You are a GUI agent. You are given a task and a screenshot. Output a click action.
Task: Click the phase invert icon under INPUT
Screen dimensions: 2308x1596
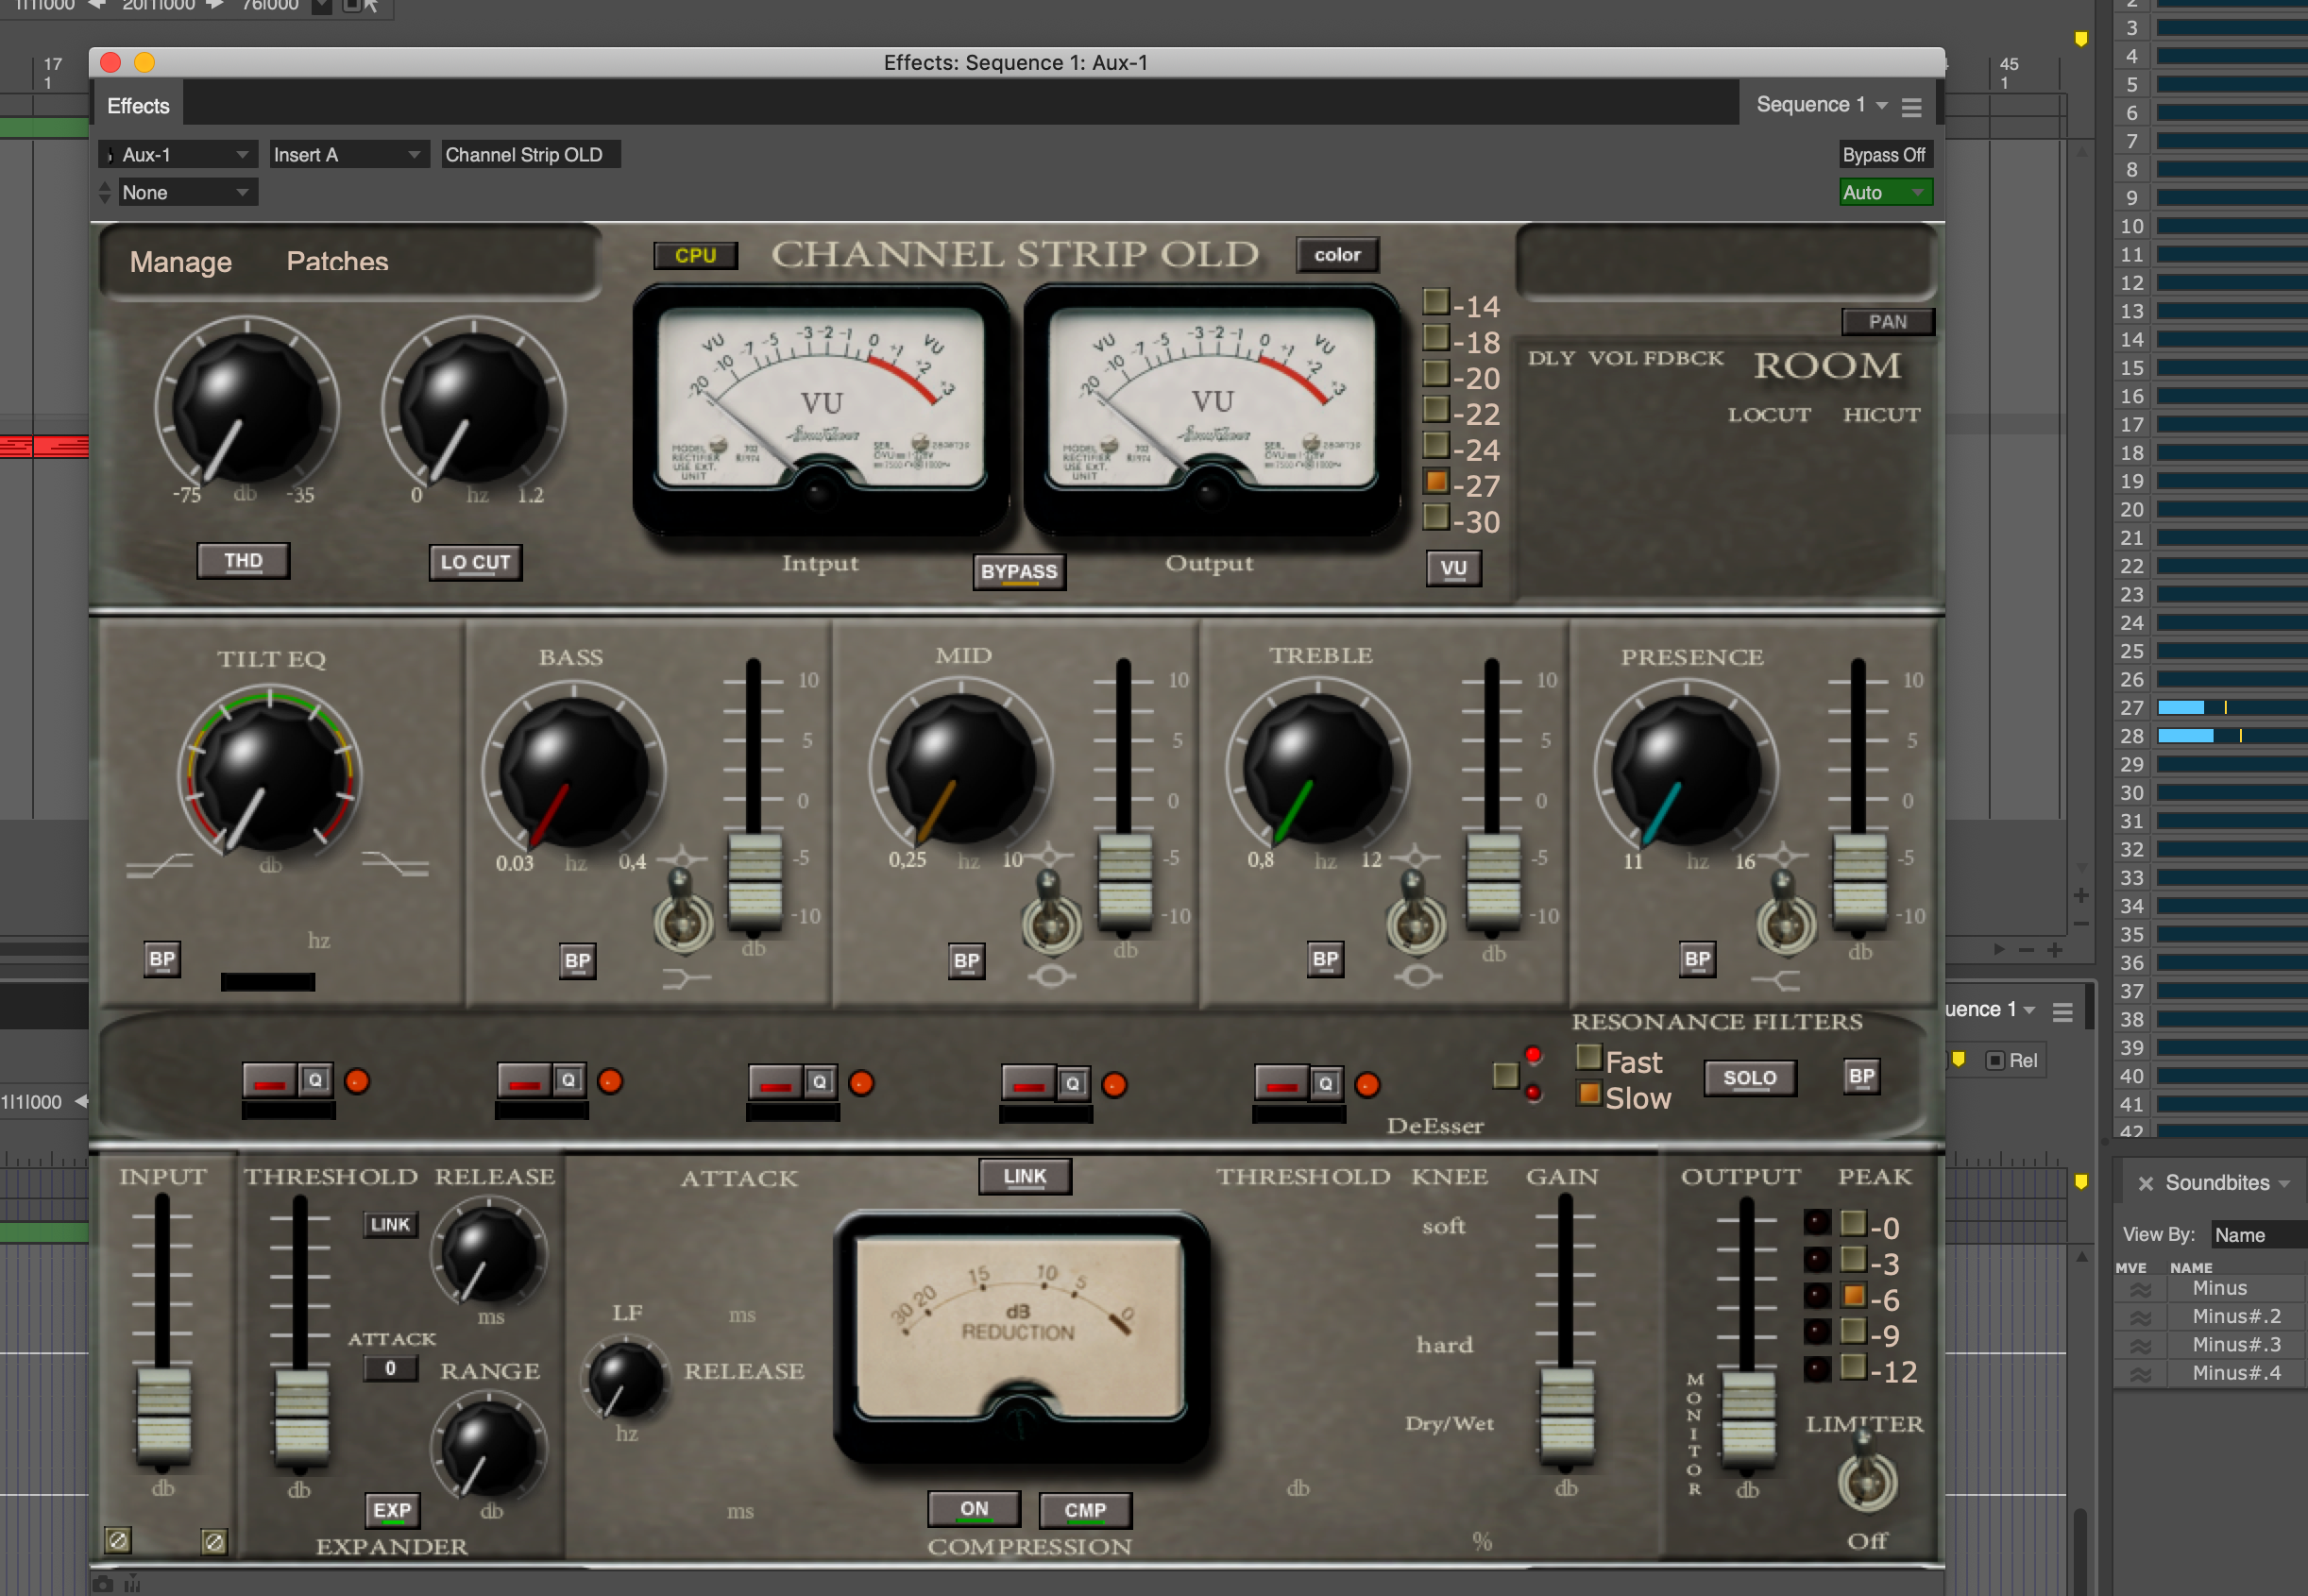(118, 1540)
